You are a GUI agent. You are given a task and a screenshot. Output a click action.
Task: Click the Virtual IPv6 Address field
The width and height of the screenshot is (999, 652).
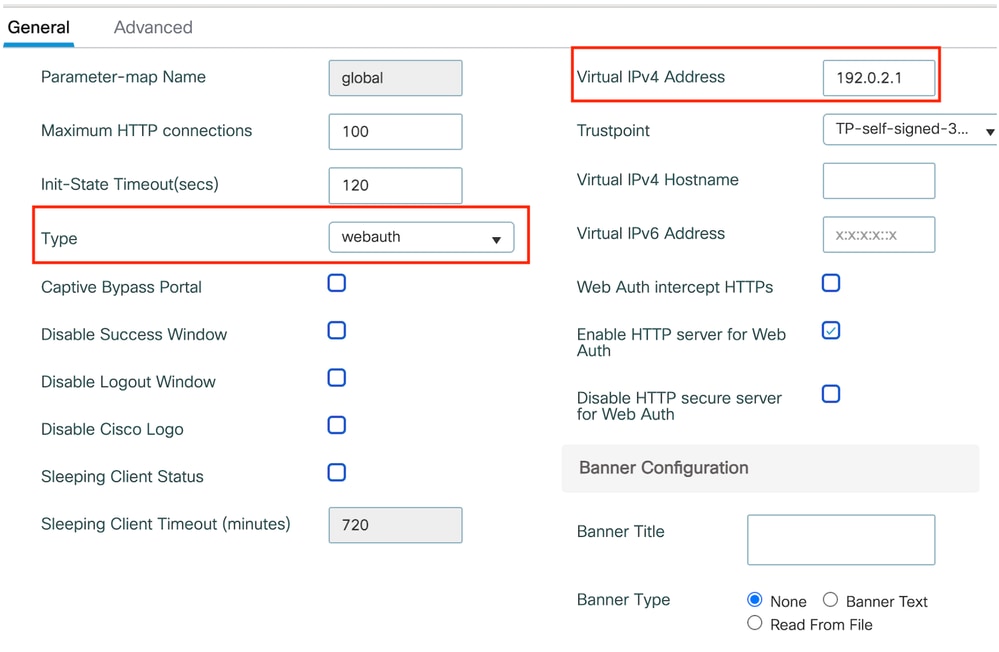click(879, 235)
